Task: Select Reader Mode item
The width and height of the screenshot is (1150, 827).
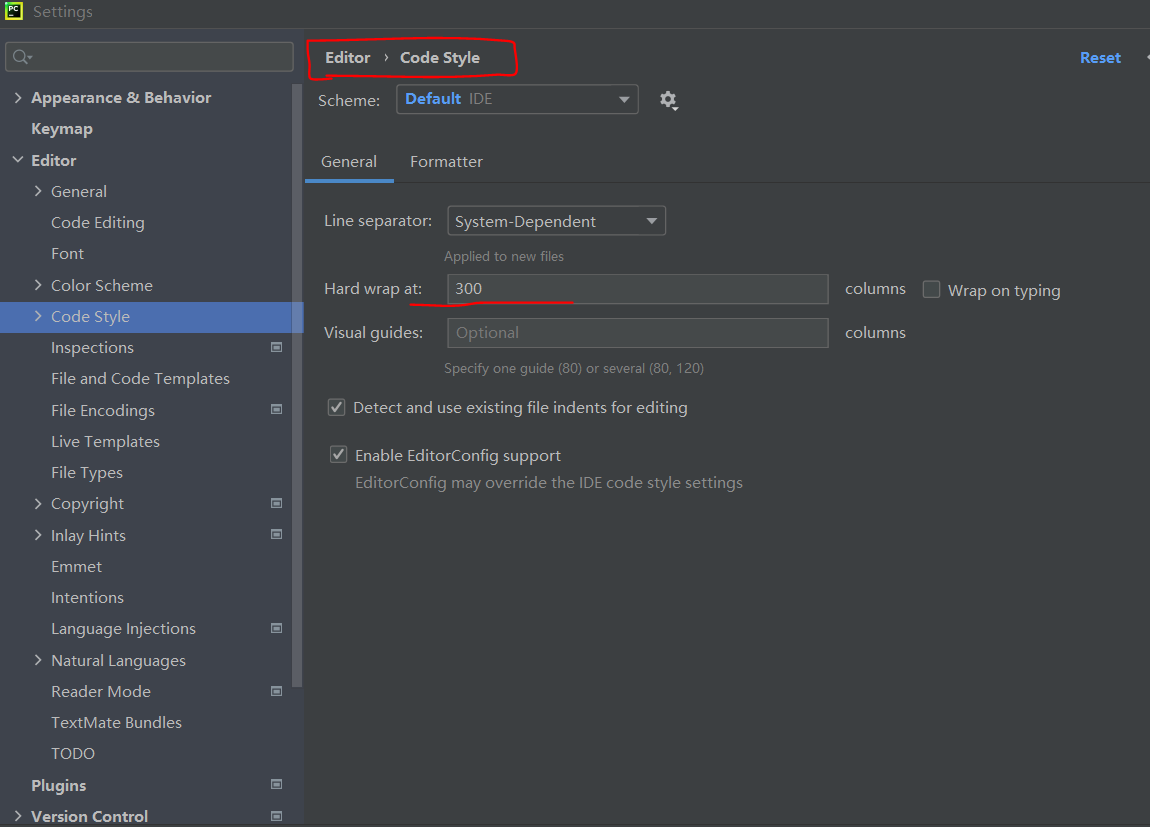Action: pos(100,691)
